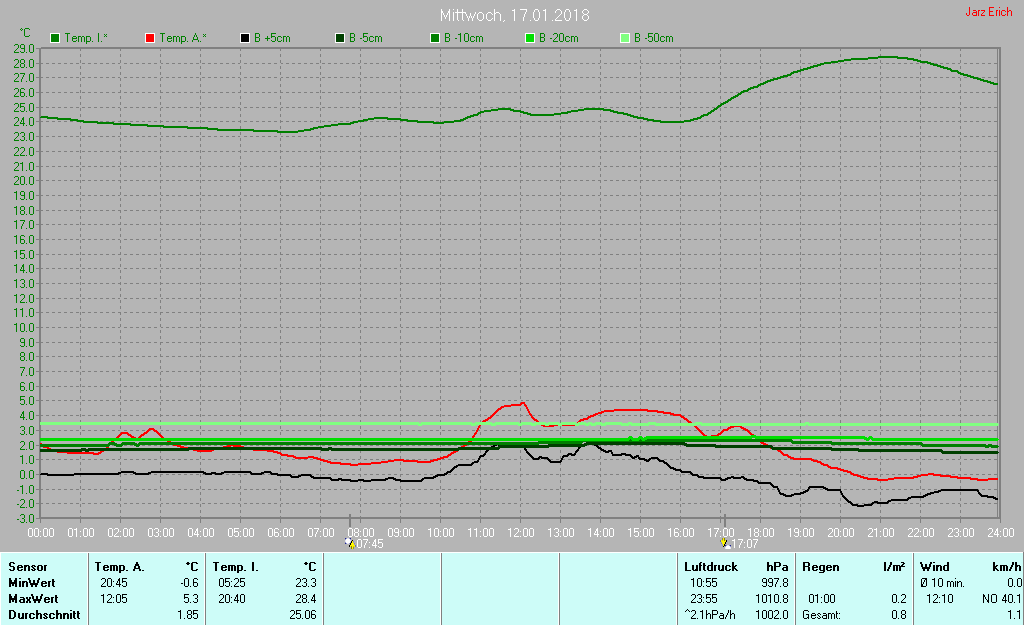Image resolution: width=1024 pixels, height=625 pixels.
Task: Toggle the Temp. I.* series legend label
Action: [x=86, y=38]
